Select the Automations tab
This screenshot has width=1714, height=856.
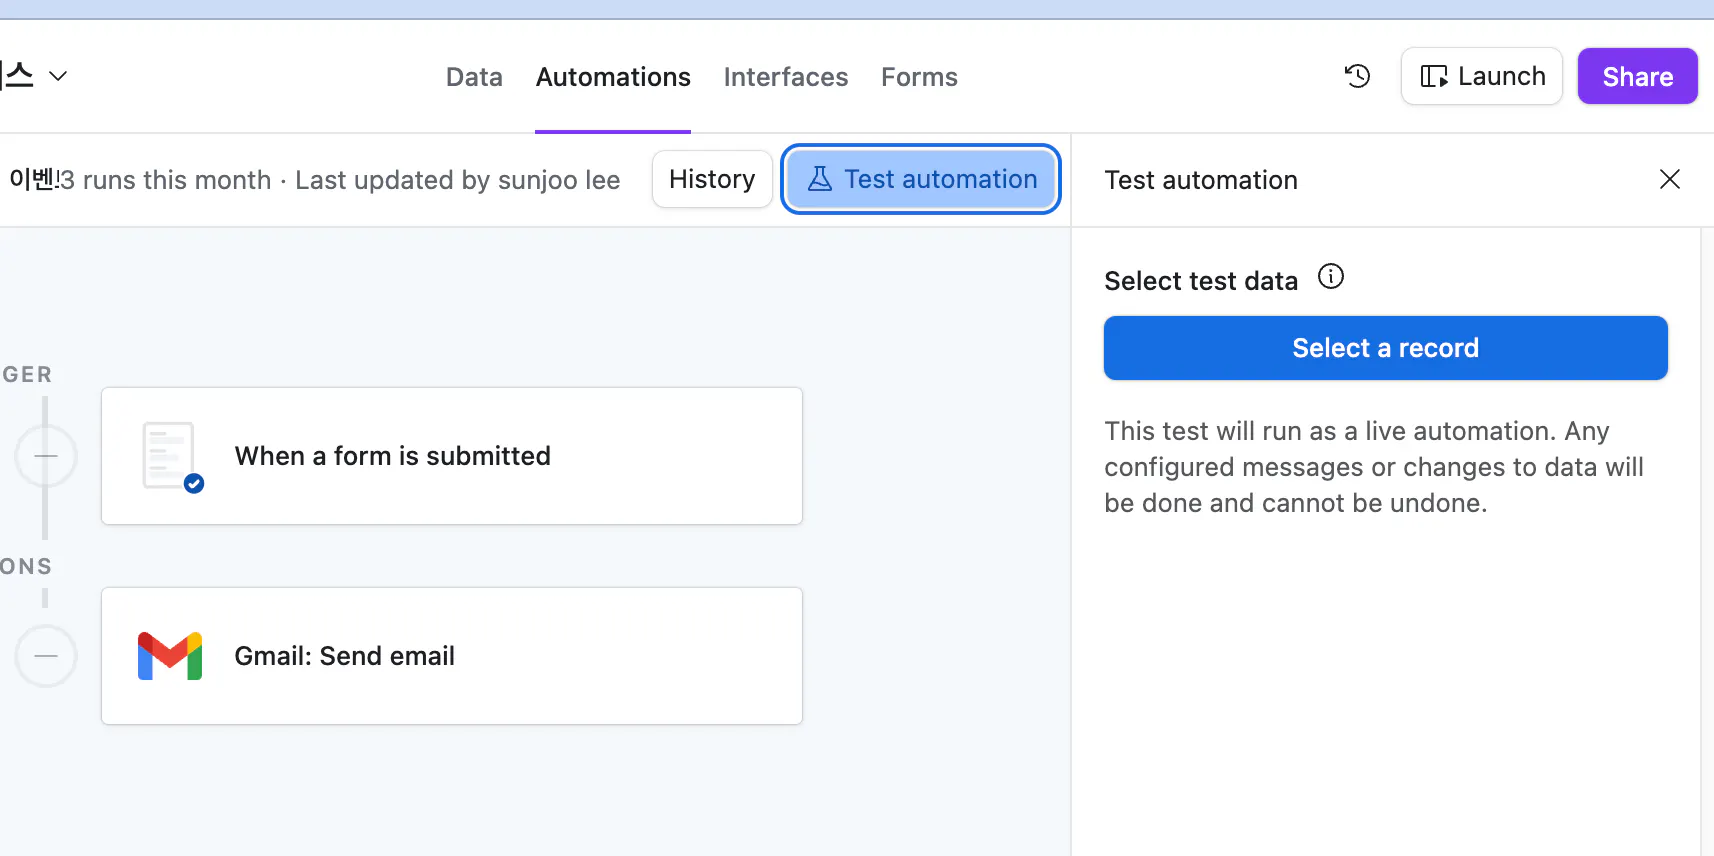[x=613, y=77]
